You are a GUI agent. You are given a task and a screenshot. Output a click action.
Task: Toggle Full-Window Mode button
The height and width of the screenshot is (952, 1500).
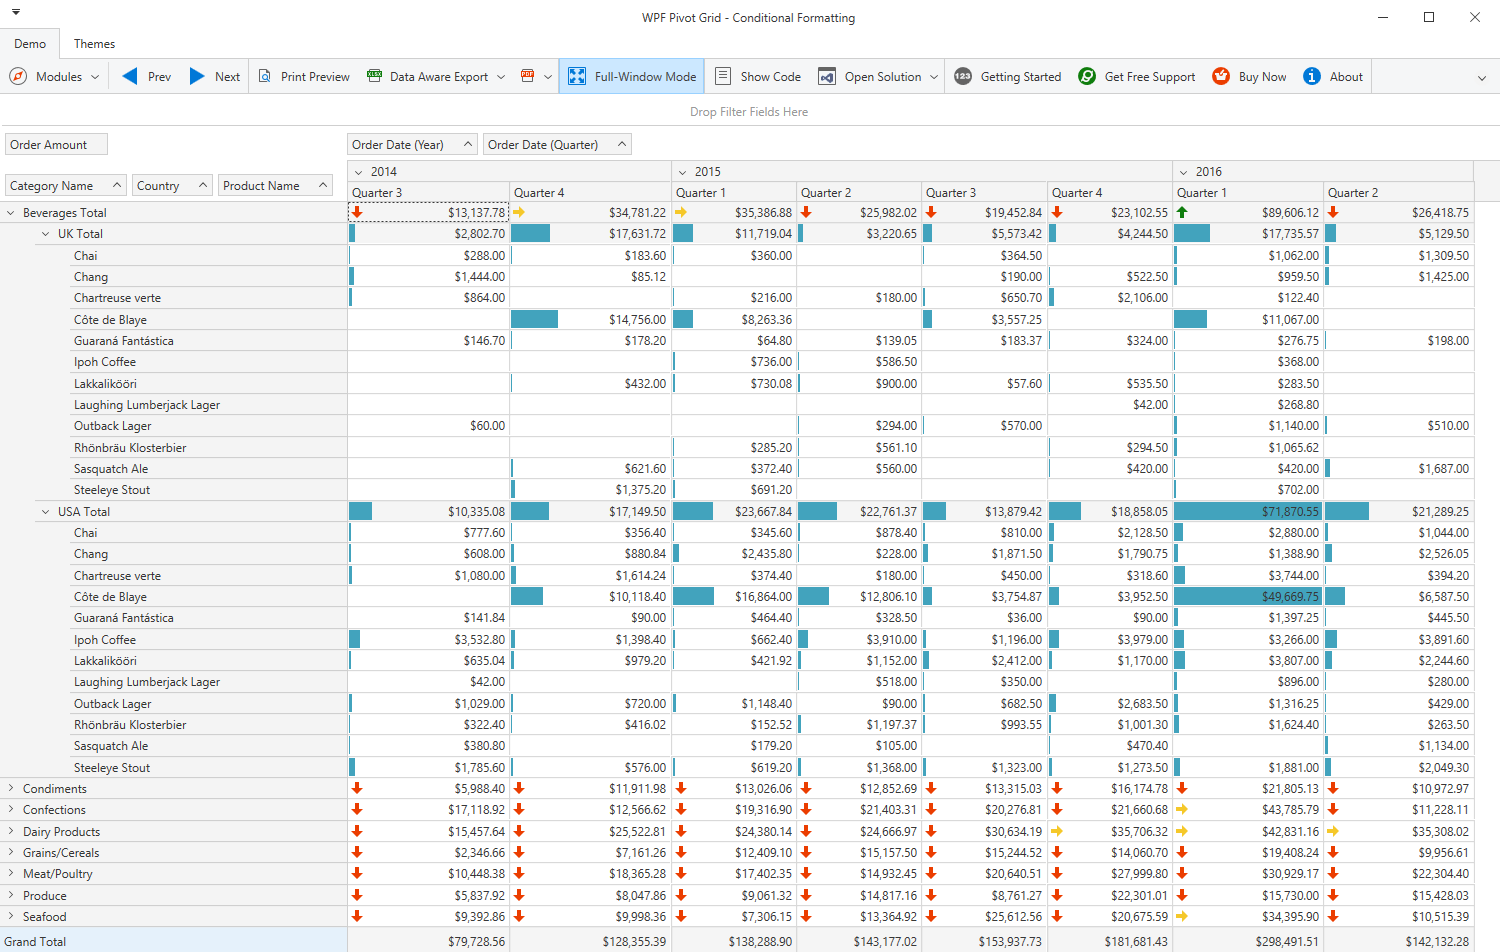coord(631,77)
